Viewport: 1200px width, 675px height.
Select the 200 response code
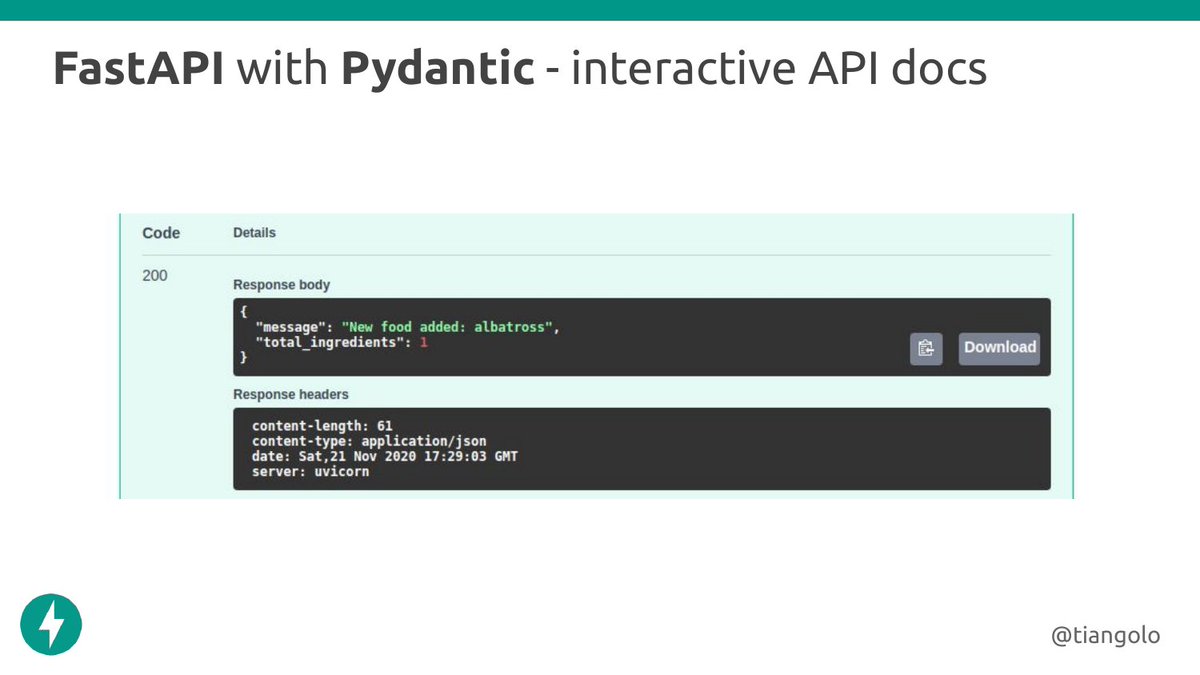tap(155, 275)
